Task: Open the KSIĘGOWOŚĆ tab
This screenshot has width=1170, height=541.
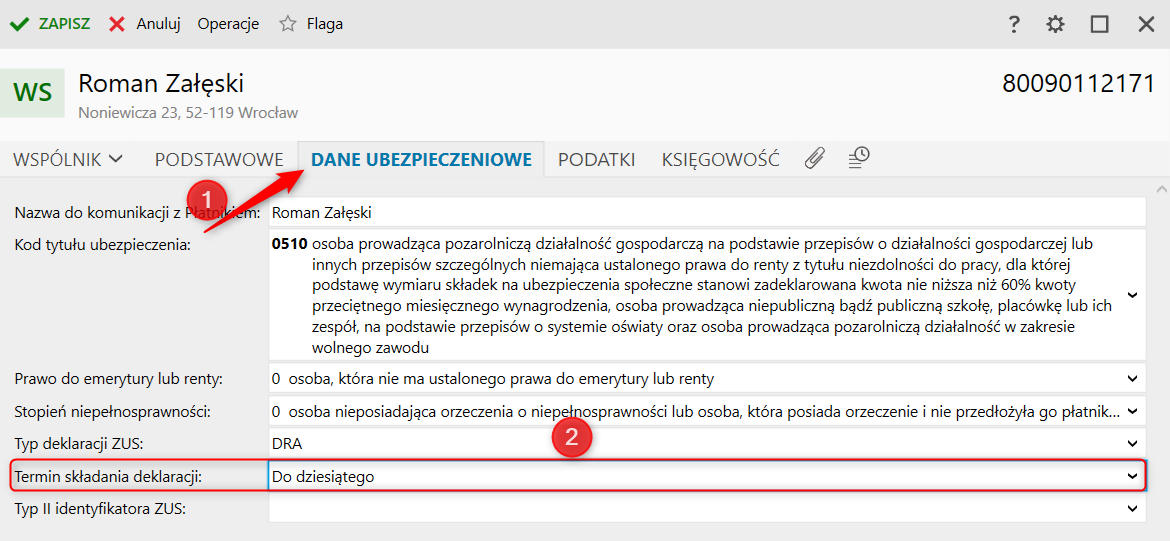Action: [x=720, y=159]
